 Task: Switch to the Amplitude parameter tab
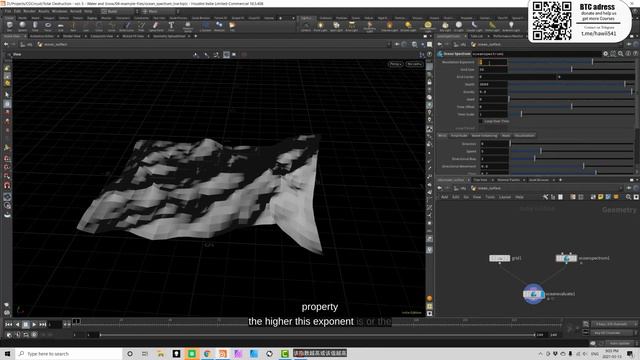tap(459, 136)
